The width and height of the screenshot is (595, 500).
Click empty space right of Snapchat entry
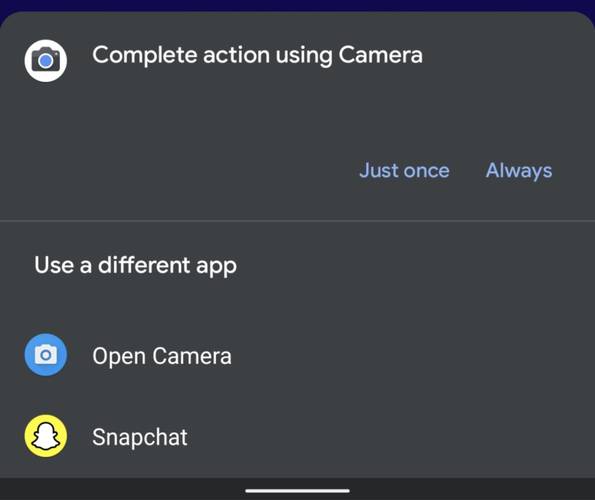pos(391,437)
